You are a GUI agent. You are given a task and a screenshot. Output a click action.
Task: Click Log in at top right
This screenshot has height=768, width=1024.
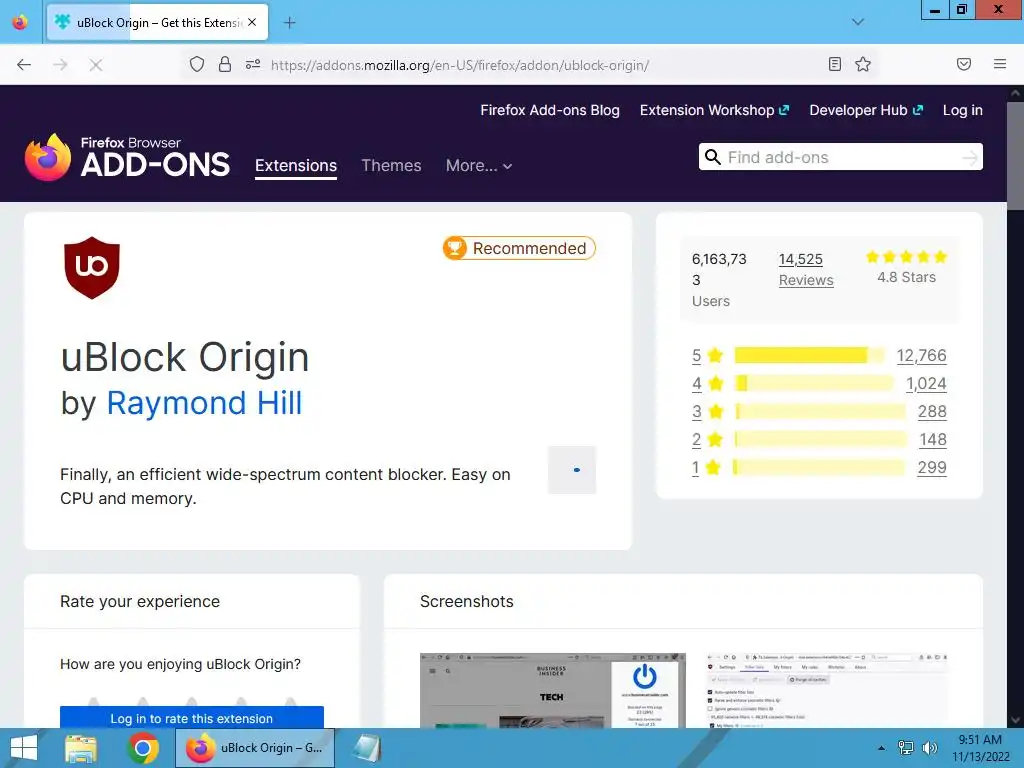click(x=963, y=110)
